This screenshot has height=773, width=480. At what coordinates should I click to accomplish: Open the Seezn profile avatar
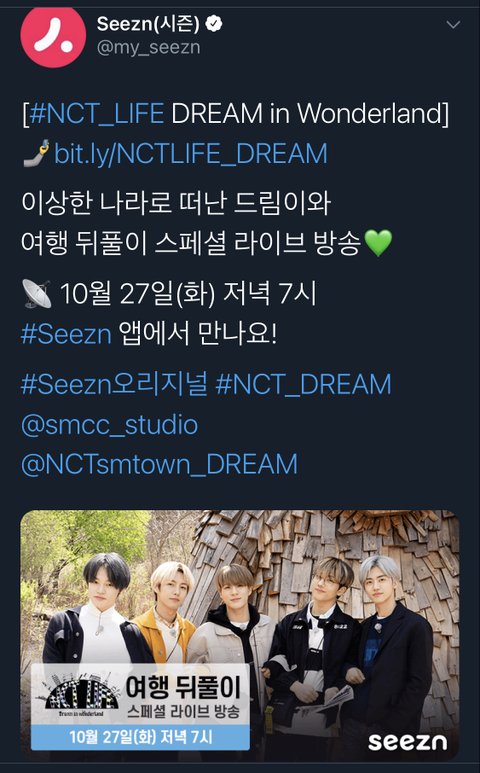[53, 35]
